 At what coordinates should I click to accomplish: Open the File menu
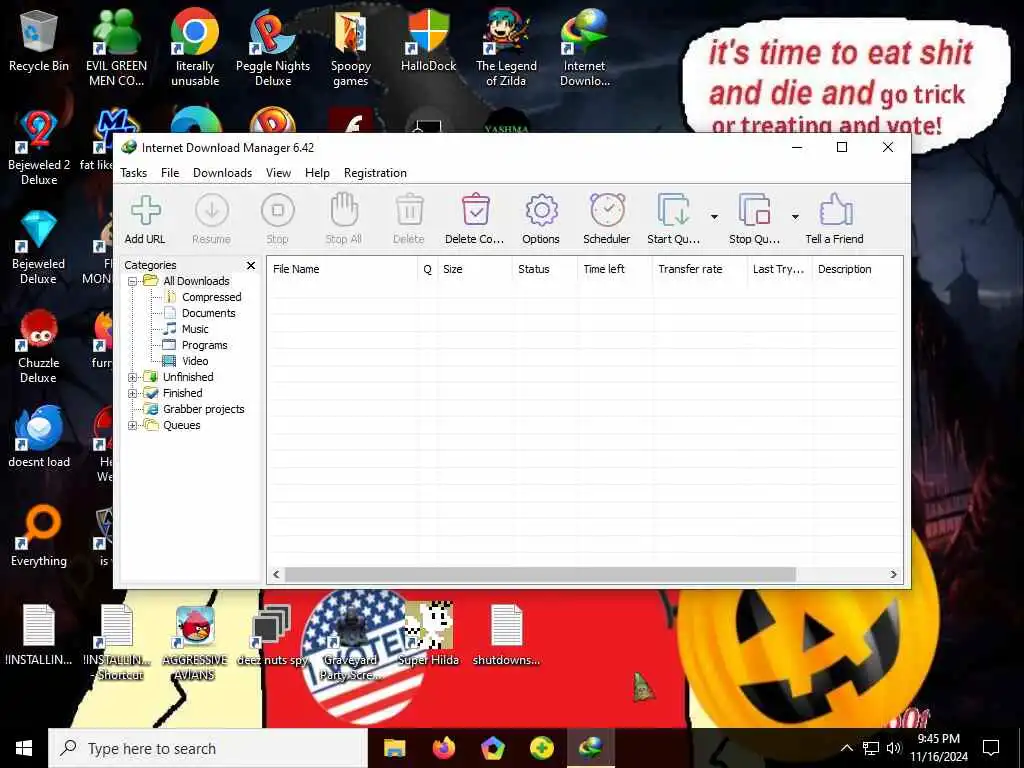point(170,173)
